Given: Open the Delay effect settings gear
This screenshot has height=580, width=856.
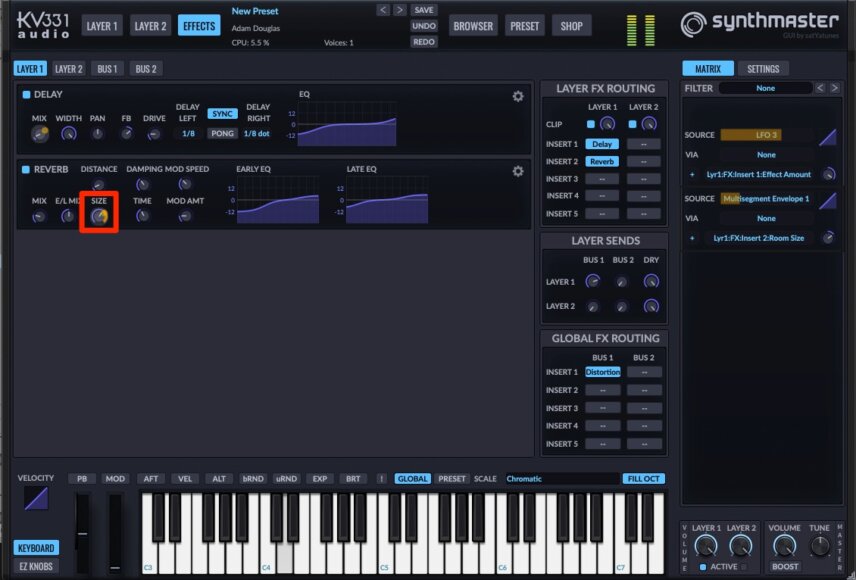Looking at the screenshot, I should pos(518,97).
